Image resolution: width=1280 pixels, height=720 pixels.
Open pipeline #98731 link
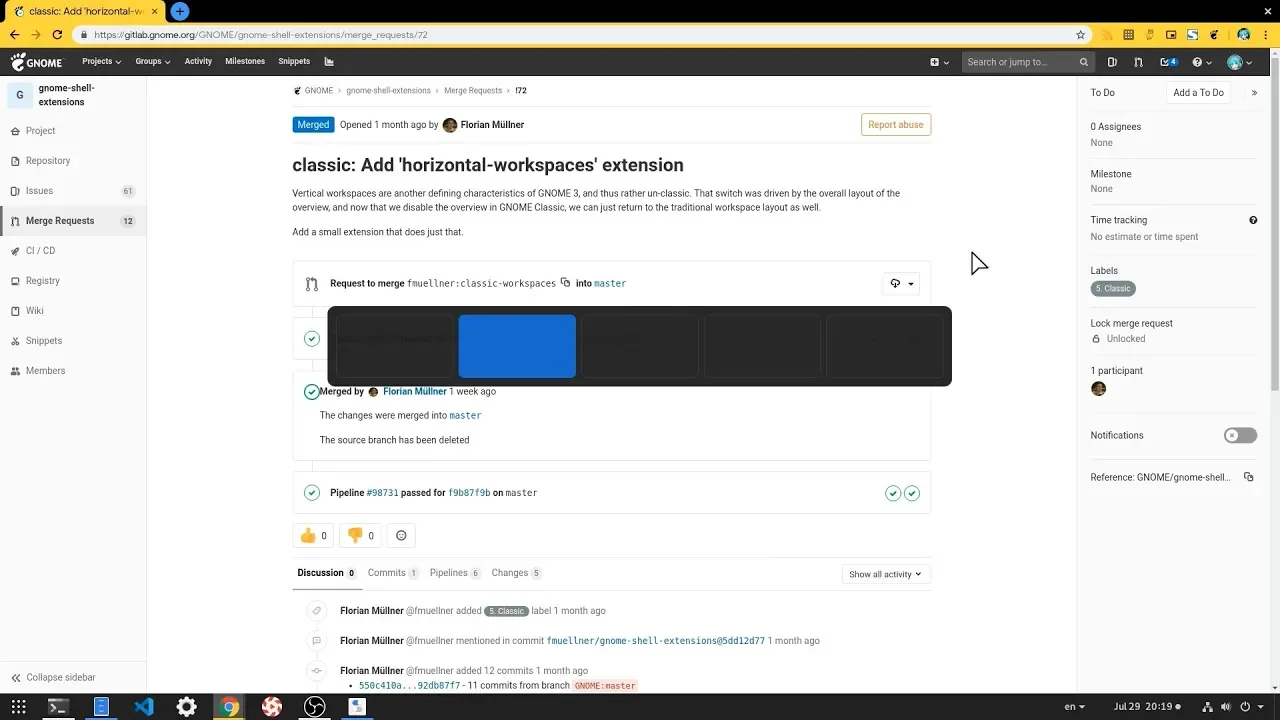(382, 493)
